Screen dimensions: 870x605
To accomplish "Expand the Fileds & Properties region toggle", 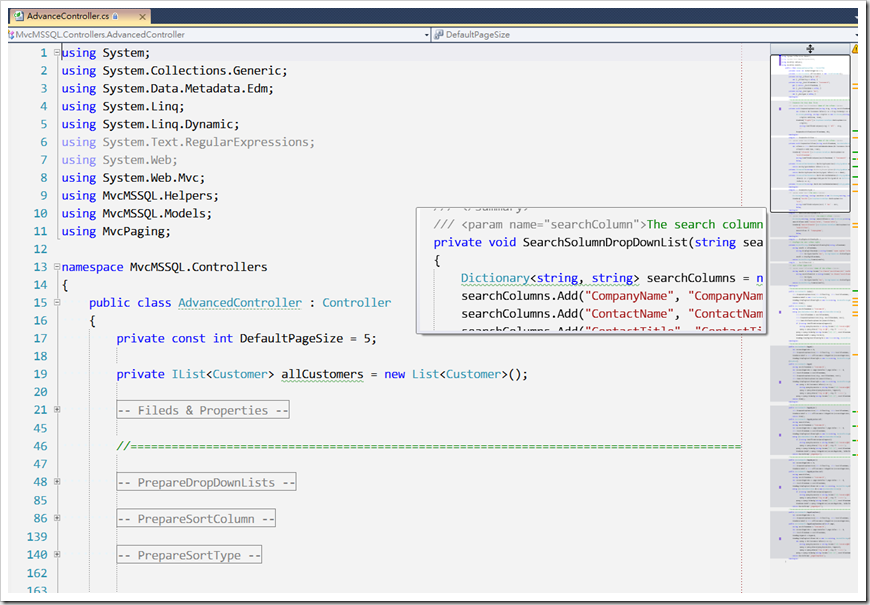I will pyautogui.click(x=57, y=410).
